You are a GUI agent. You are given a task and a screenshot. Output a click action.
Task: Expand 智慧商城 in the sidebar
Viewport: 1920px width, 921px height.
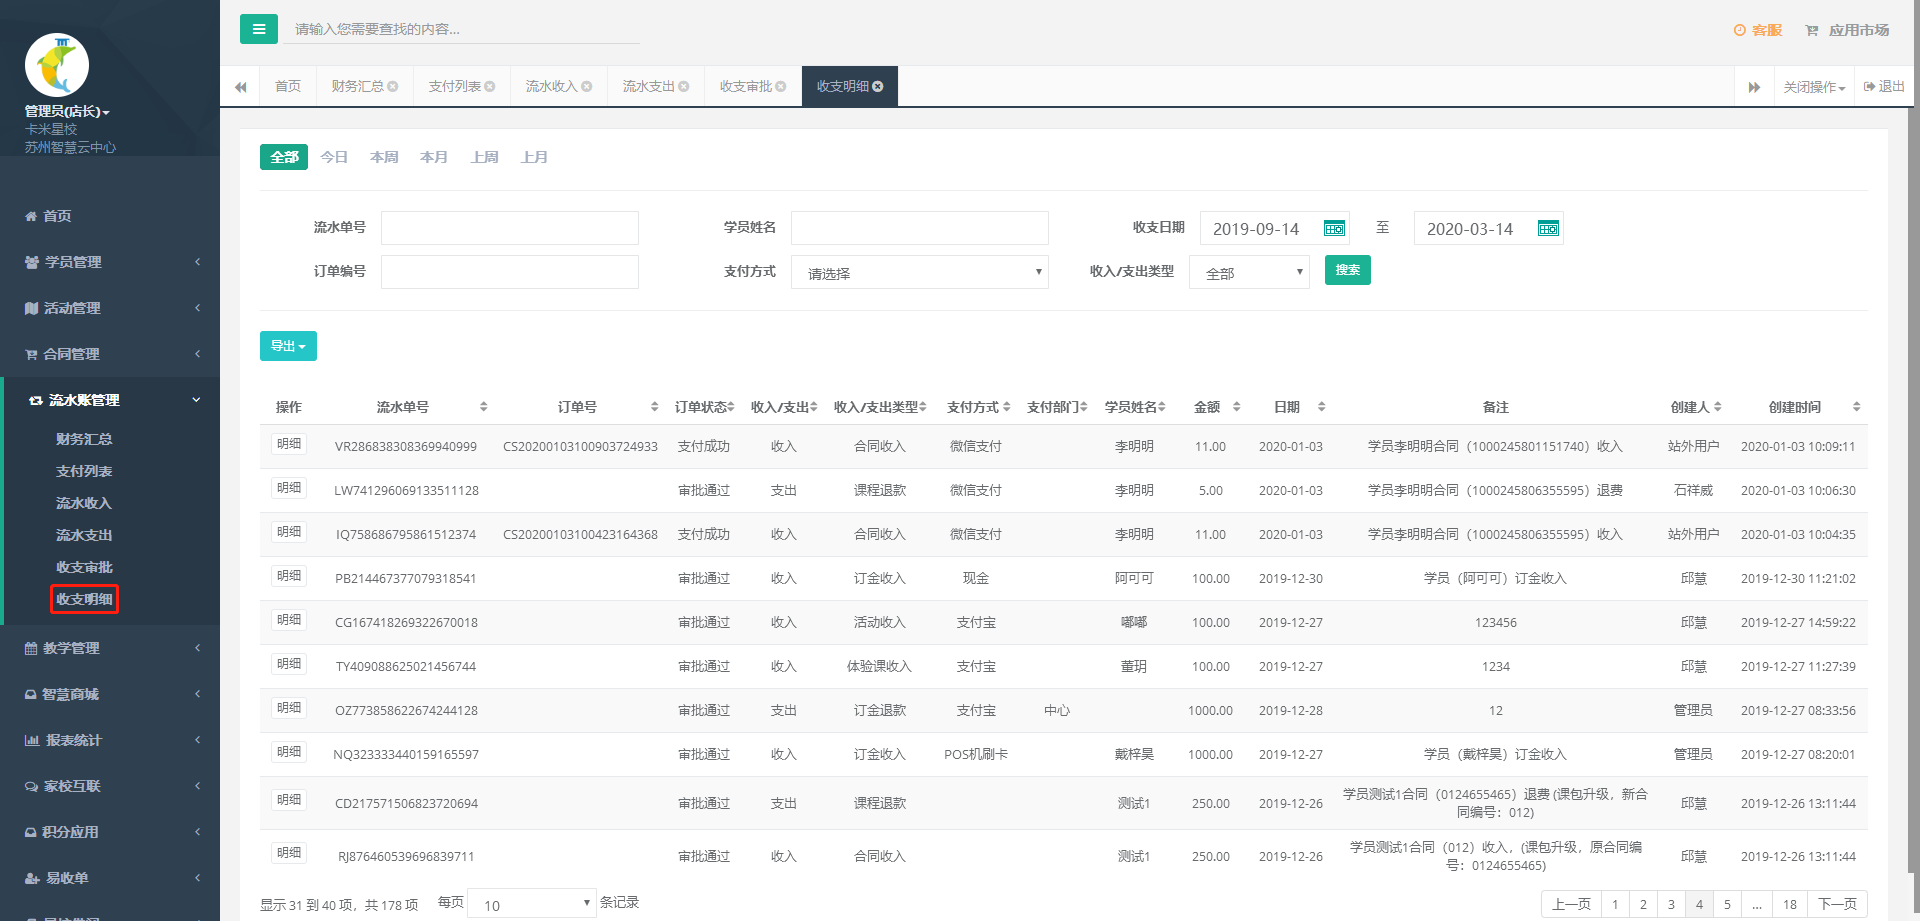coord(110,694)
